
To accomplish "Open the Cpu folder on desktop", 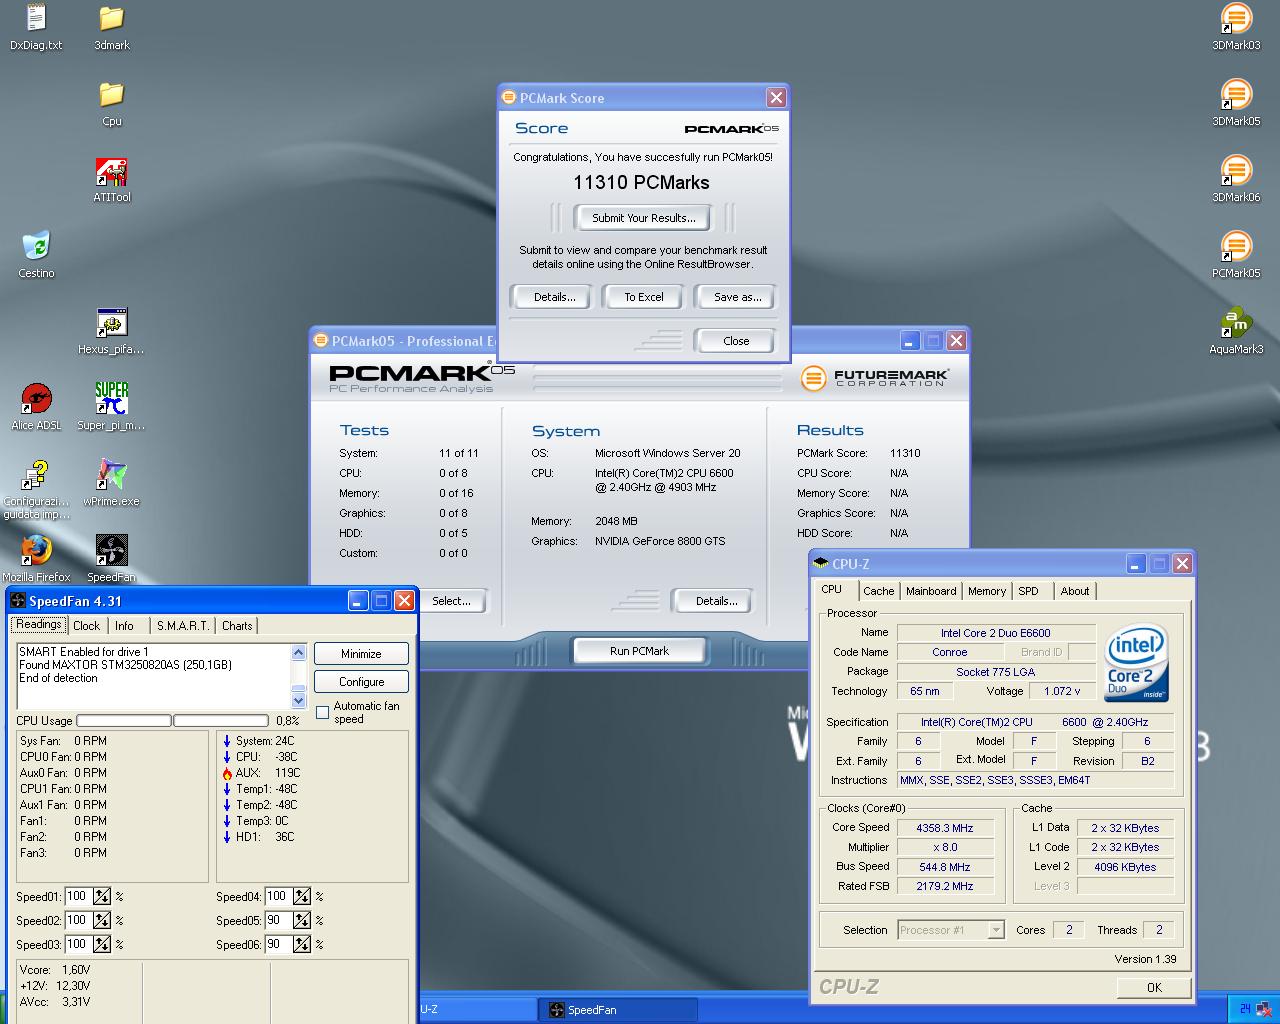I will (x=112, y=103).
